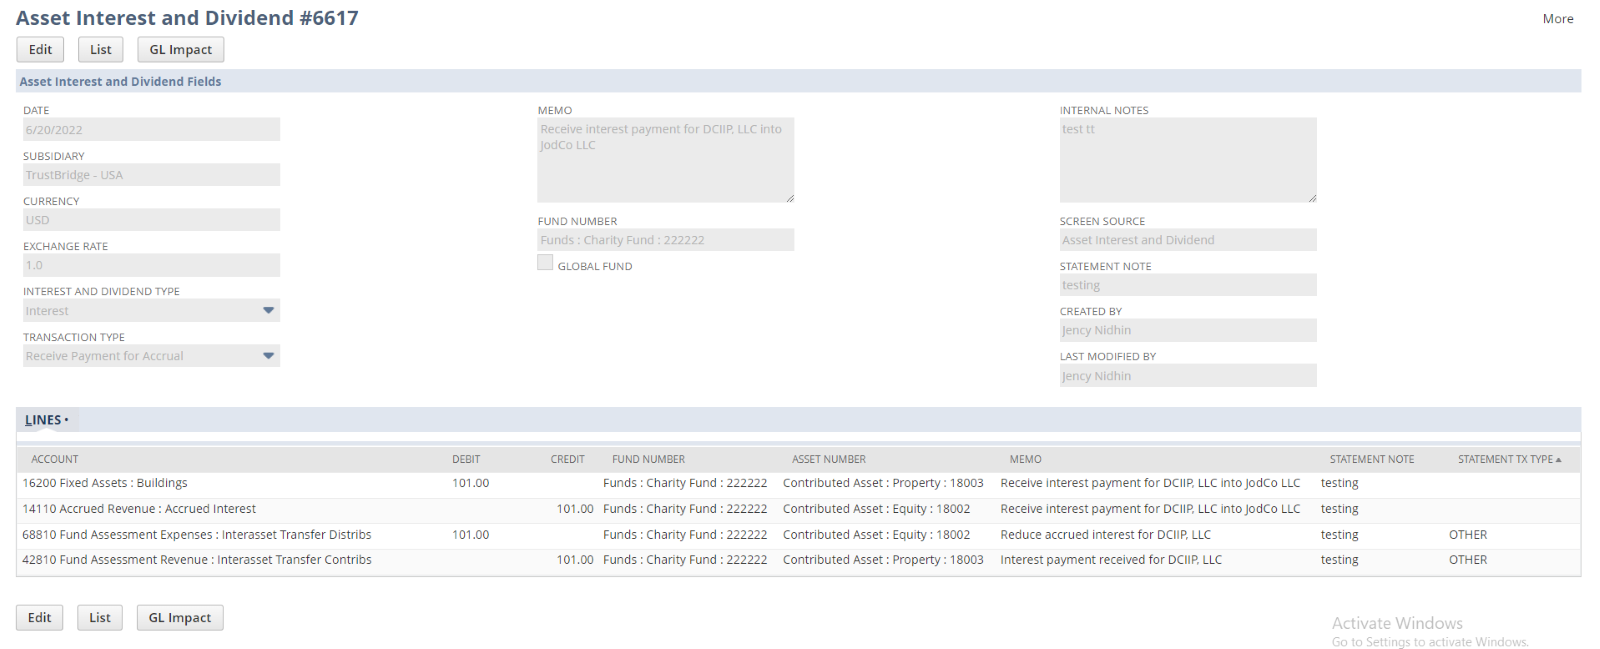The image size is (1600, 649).
Task: Click the Asset Number column header
Action: [829, 460]
